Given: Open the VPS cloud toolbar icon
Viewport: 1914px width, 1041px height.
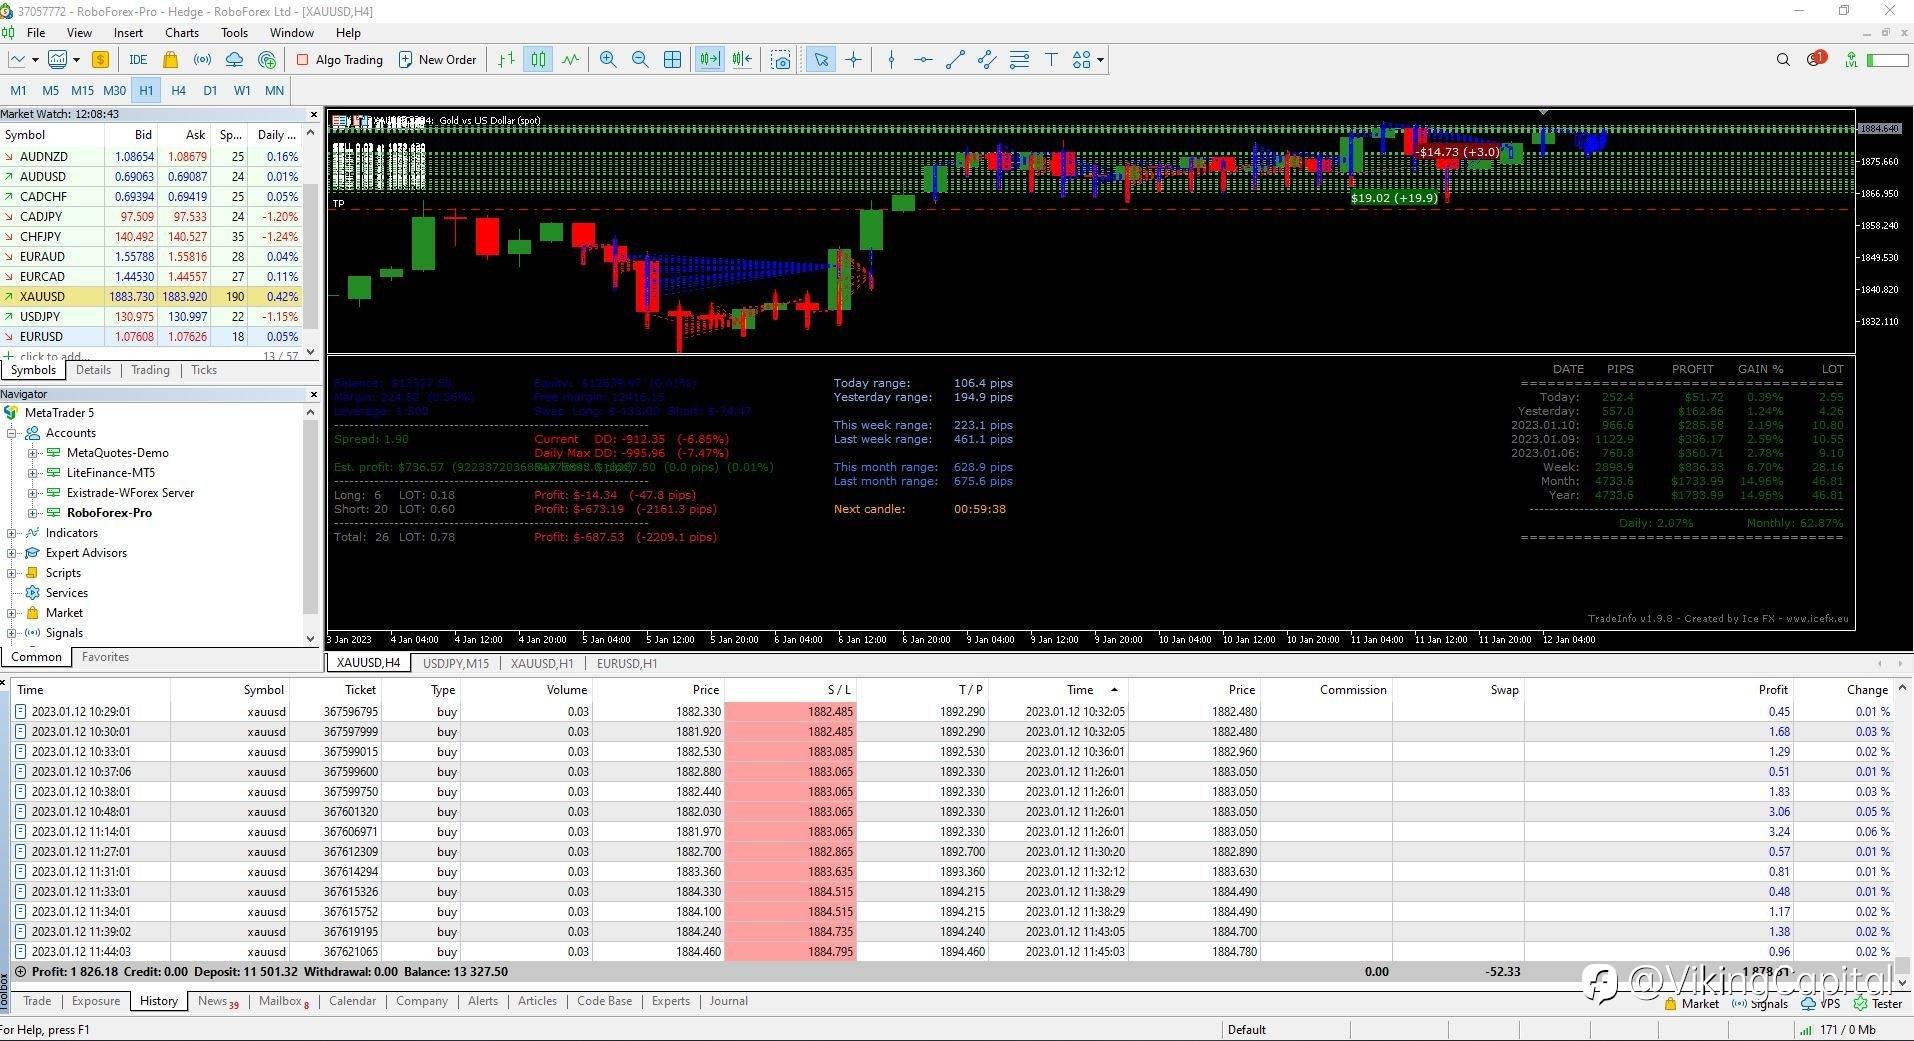Looking at the screenshot, I should 234,60.
